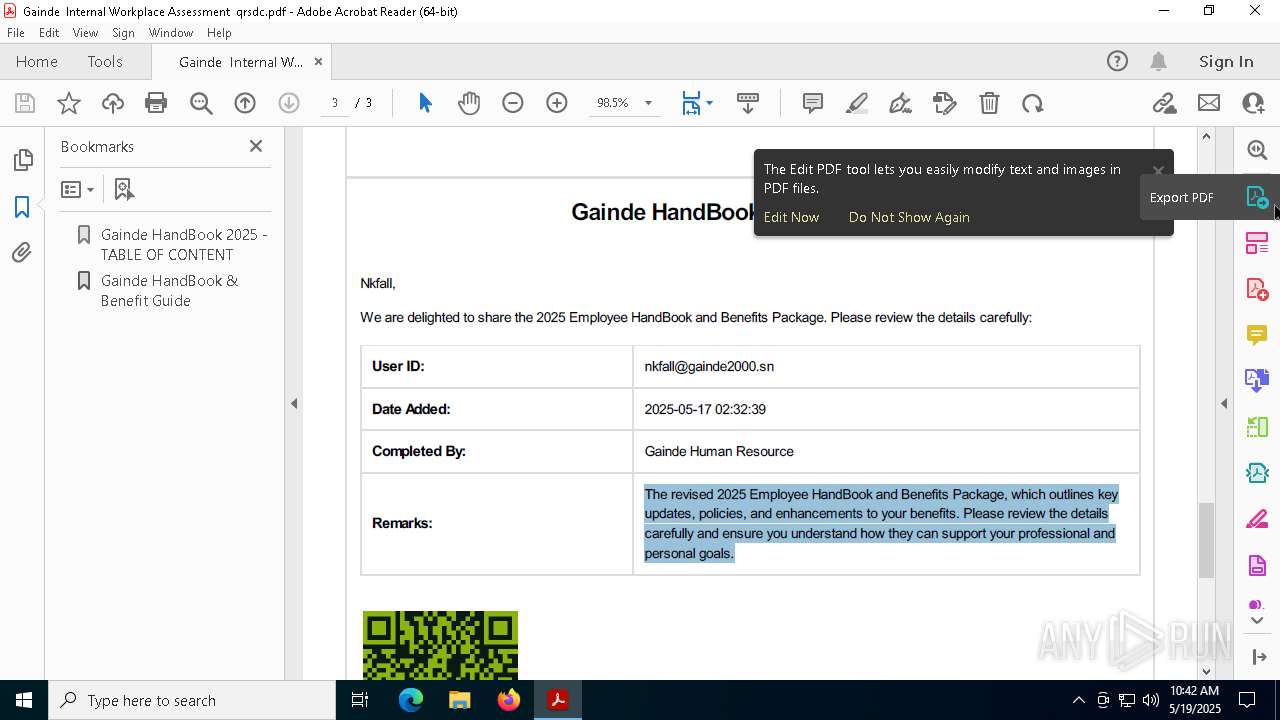The height and width of the screenshot is (720, 1280).
Task: Switch to the Home tab
Action: click(x=37, y=61)
